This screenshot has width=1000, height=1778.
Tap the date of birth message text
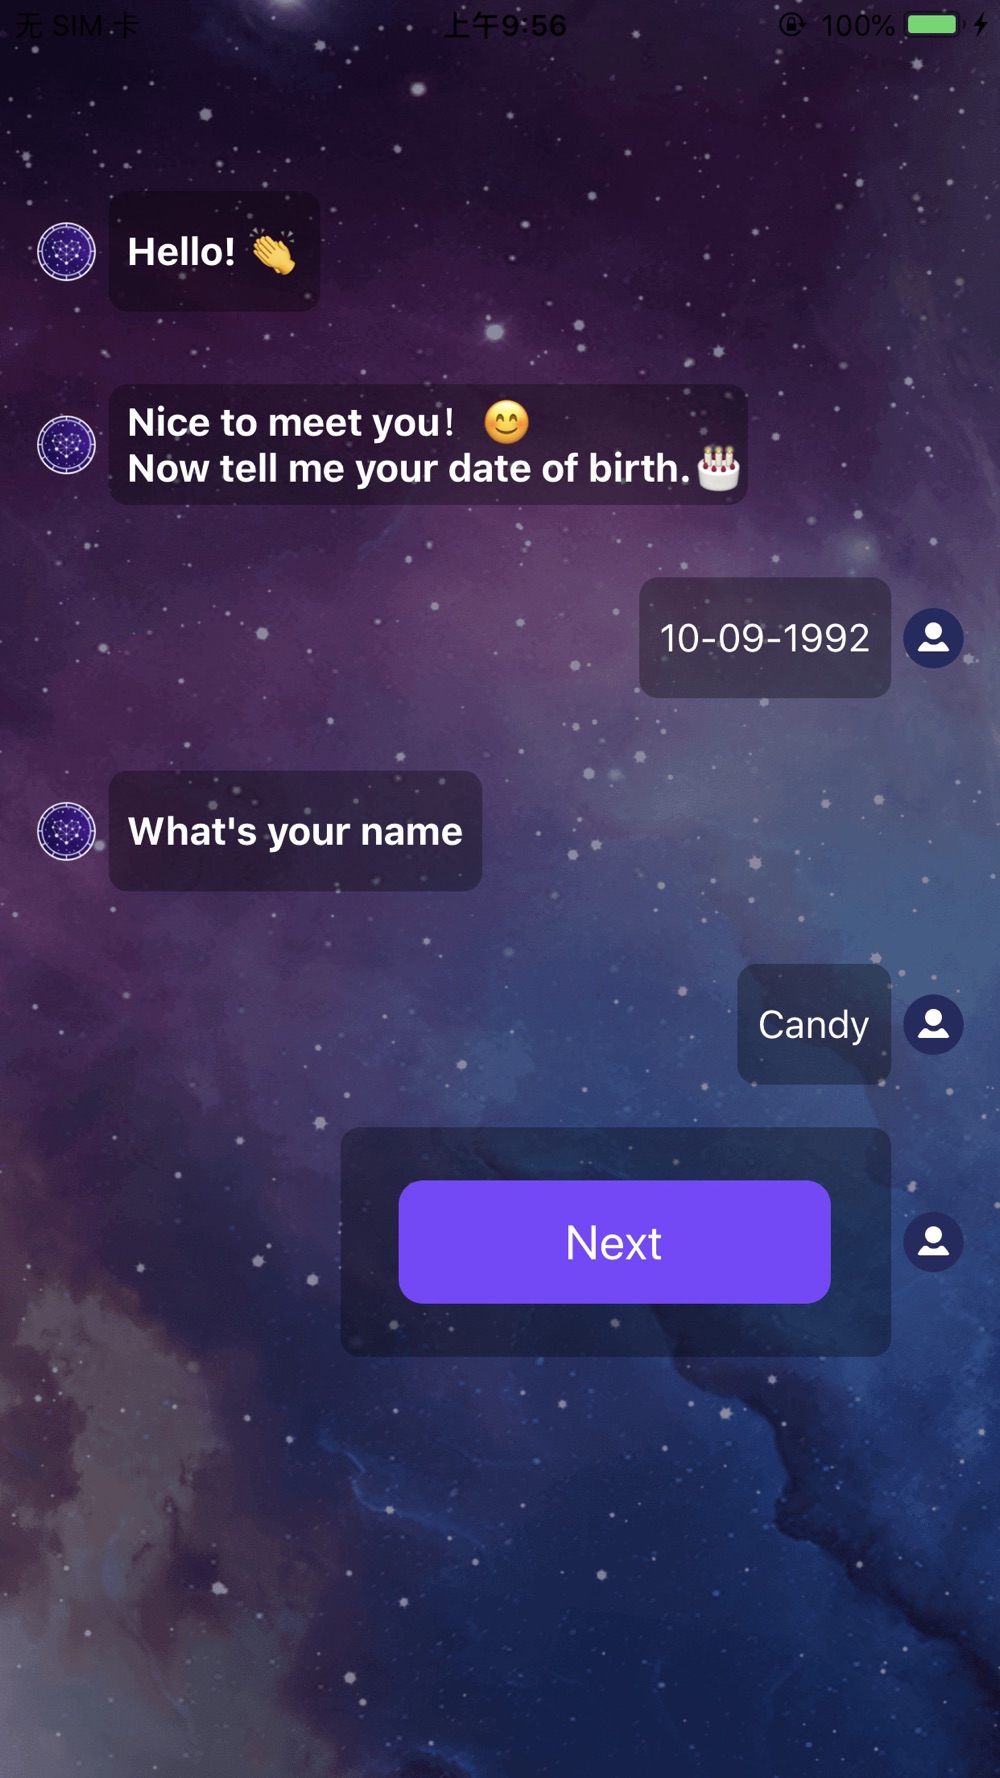tap(409, 468)
